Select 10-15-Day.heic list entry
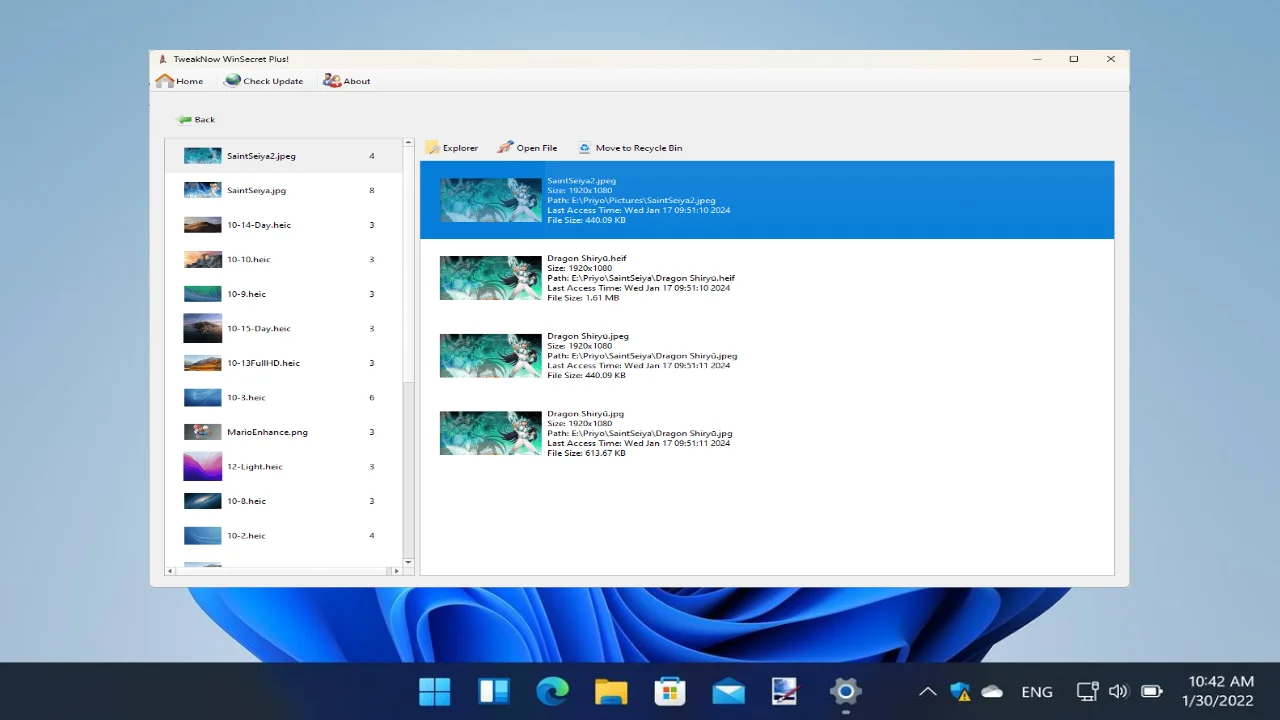 [284, 328]
